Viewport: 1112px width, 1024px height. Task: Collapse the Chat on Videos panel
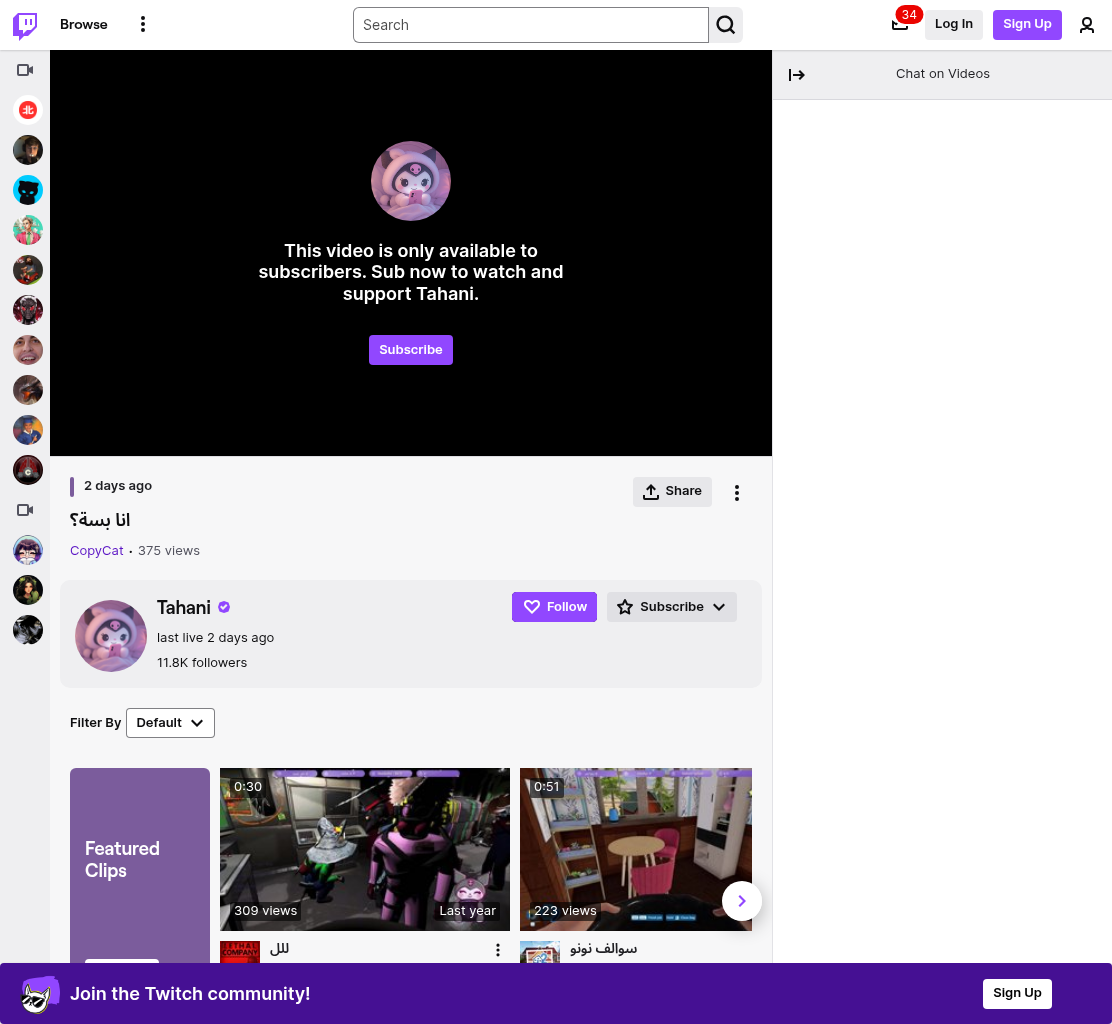tap(796, 74)
